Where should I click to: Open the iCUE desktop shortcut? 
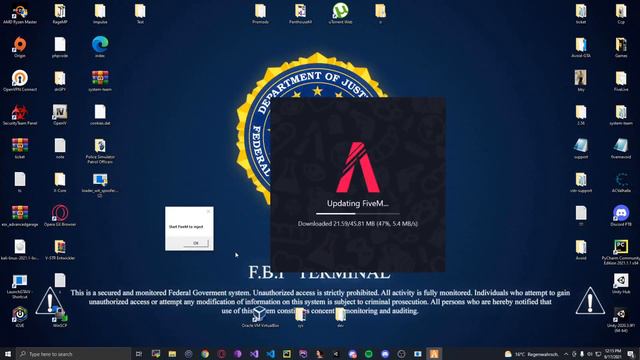[20, 317]
